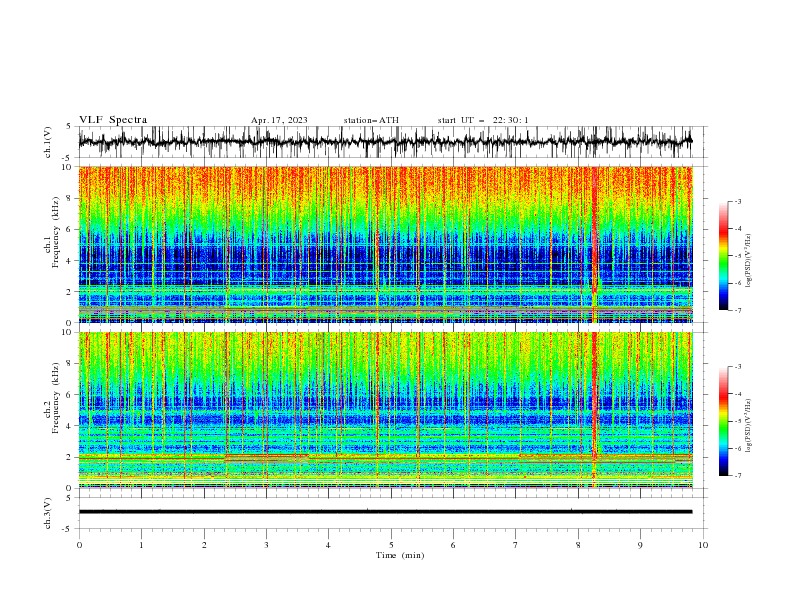Screen dimensions: 792x612
Task: Click the 'VLF Spectra' title text
Action: 113,120
